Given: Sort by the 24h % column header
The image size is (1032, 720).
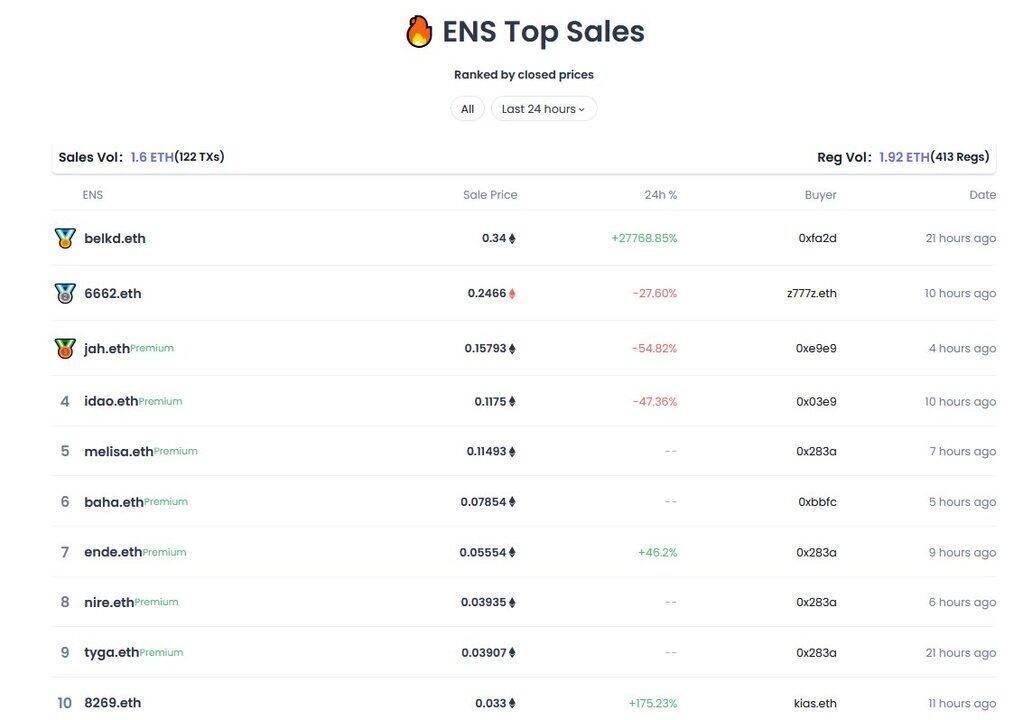Looking at the screenshot, I should click(x=660, y=195).
